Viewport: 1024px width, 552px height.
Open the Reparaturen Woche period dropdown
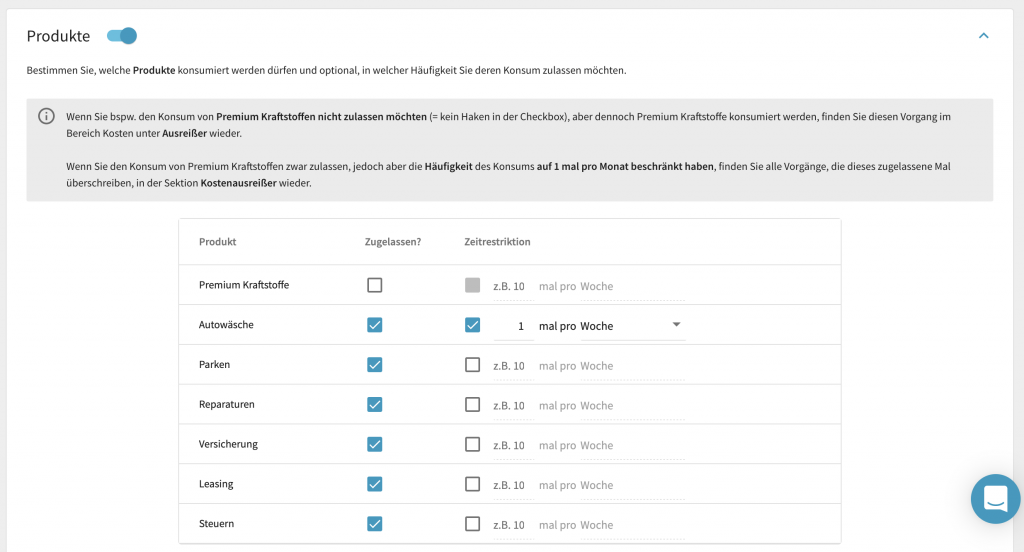click(x=632, y=406)
